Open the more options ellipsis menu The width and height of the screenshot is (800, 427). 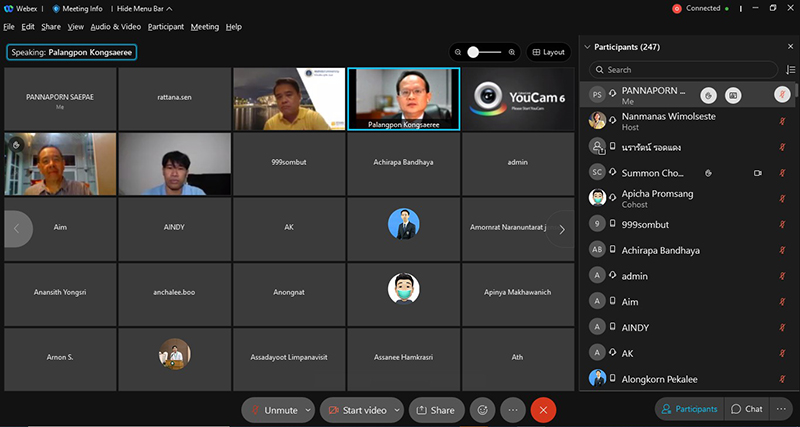coord(513,410)
